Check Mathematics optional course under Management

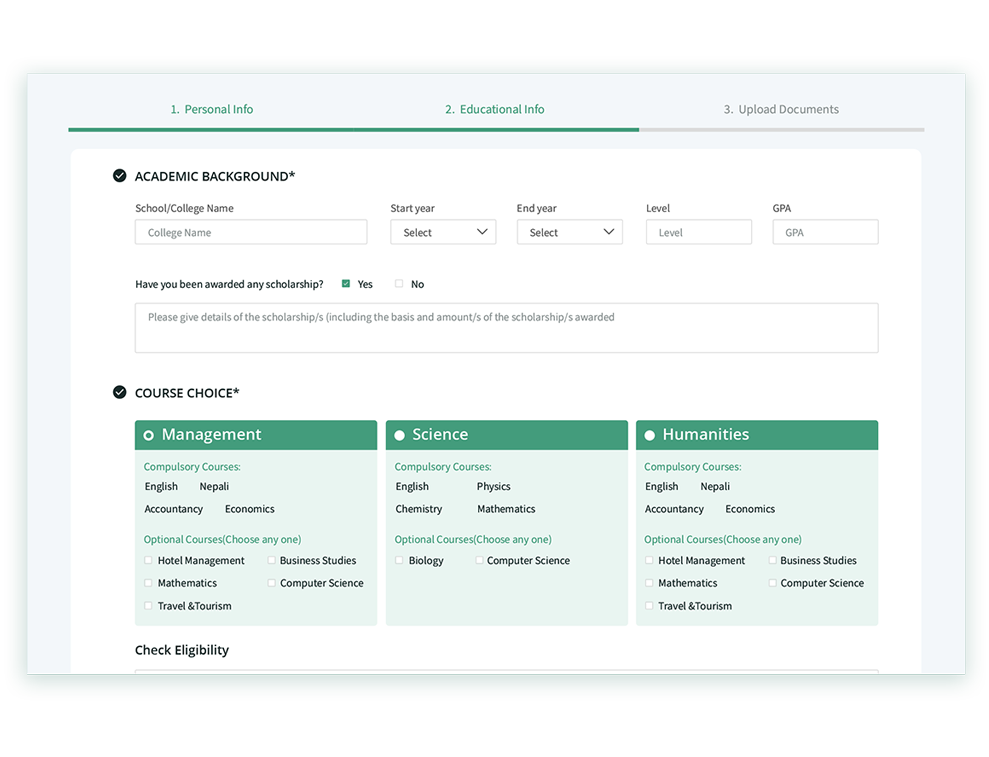148,583
